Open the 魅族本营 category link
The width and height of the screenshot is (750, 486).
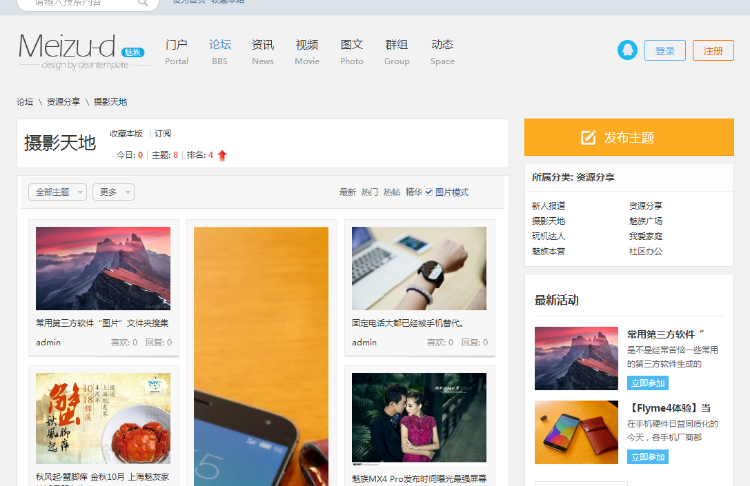pos(548,251)
